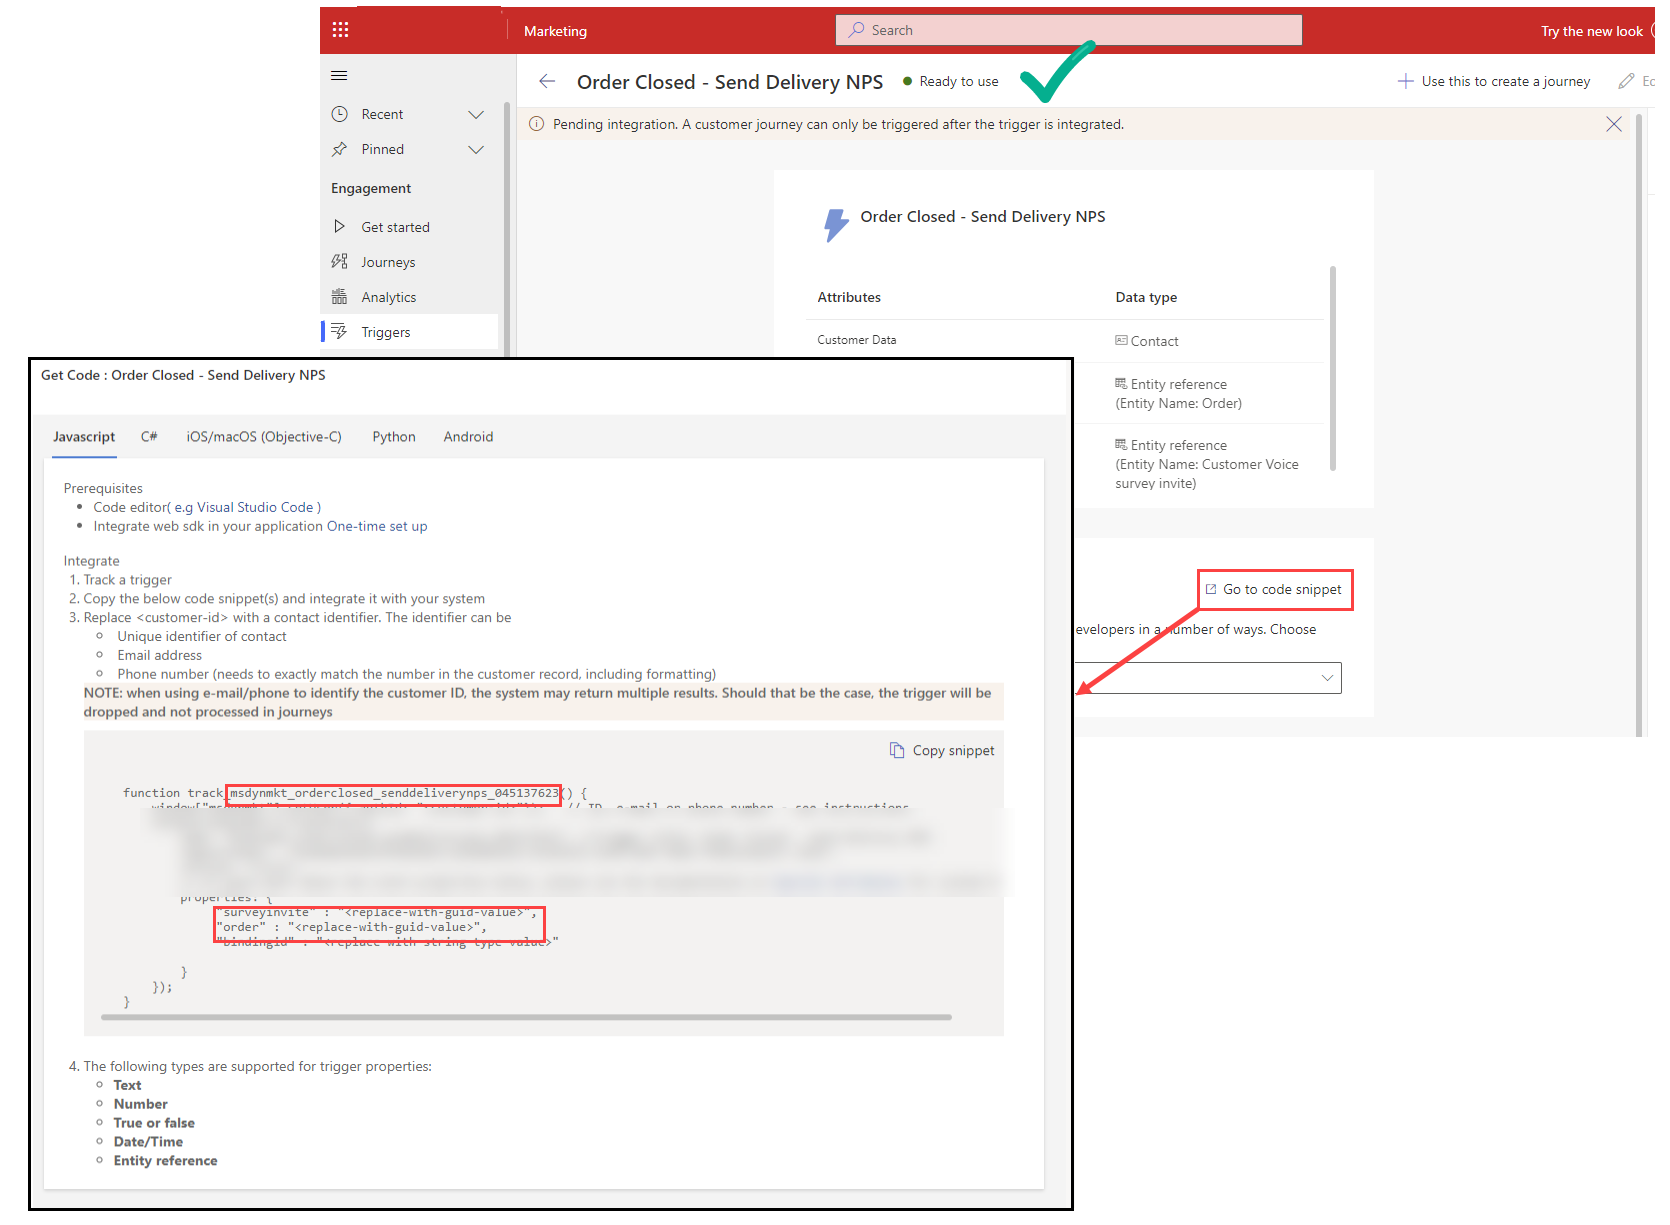
Task: Select Triggers in the sidebar
Action: pos(409,332)
